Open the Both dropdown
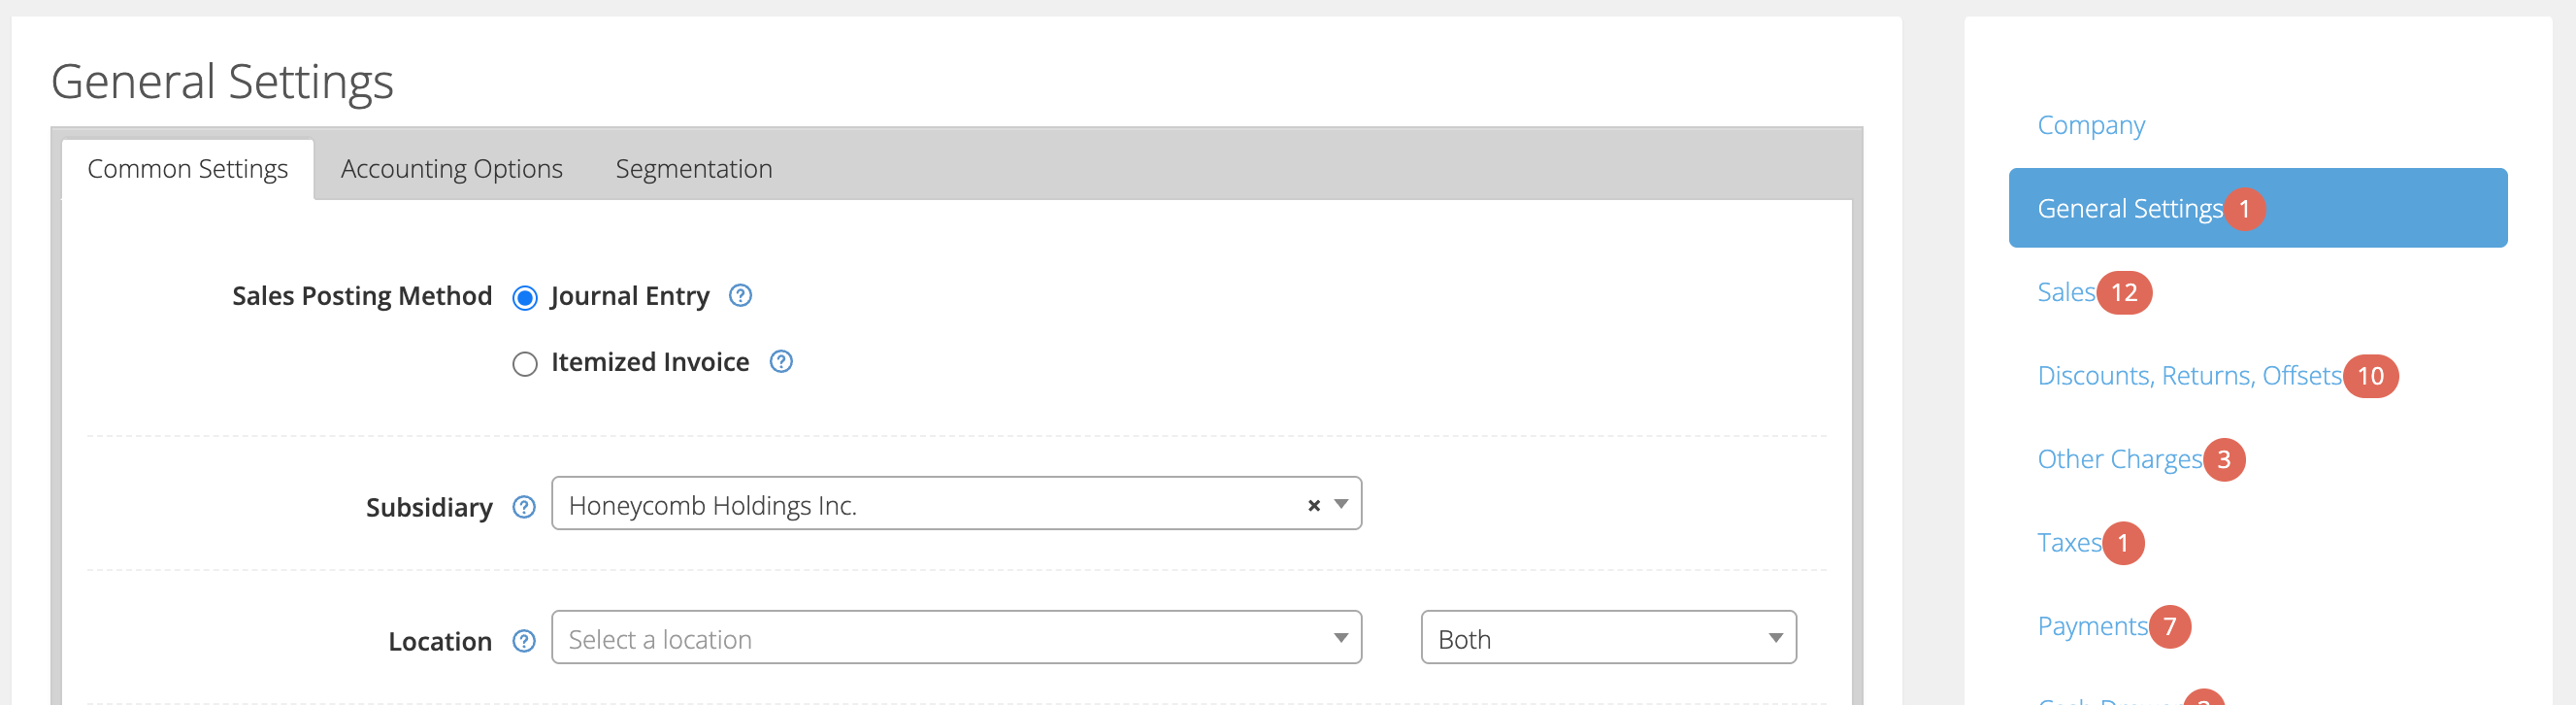Image resolution: width=2576 pixels, height=705 pixels. (x=1608, y=638)
